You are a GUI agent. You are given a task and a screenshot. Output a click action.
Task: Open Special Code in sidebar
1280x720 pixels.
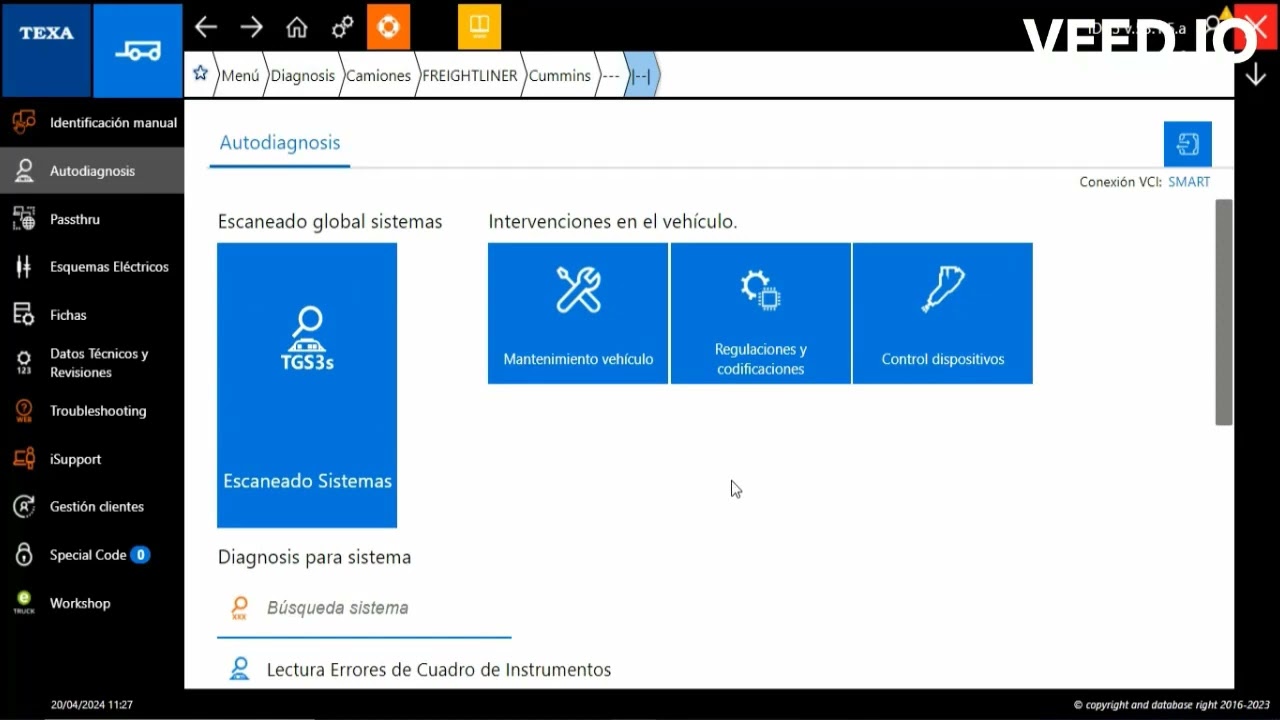coord(92,555)
